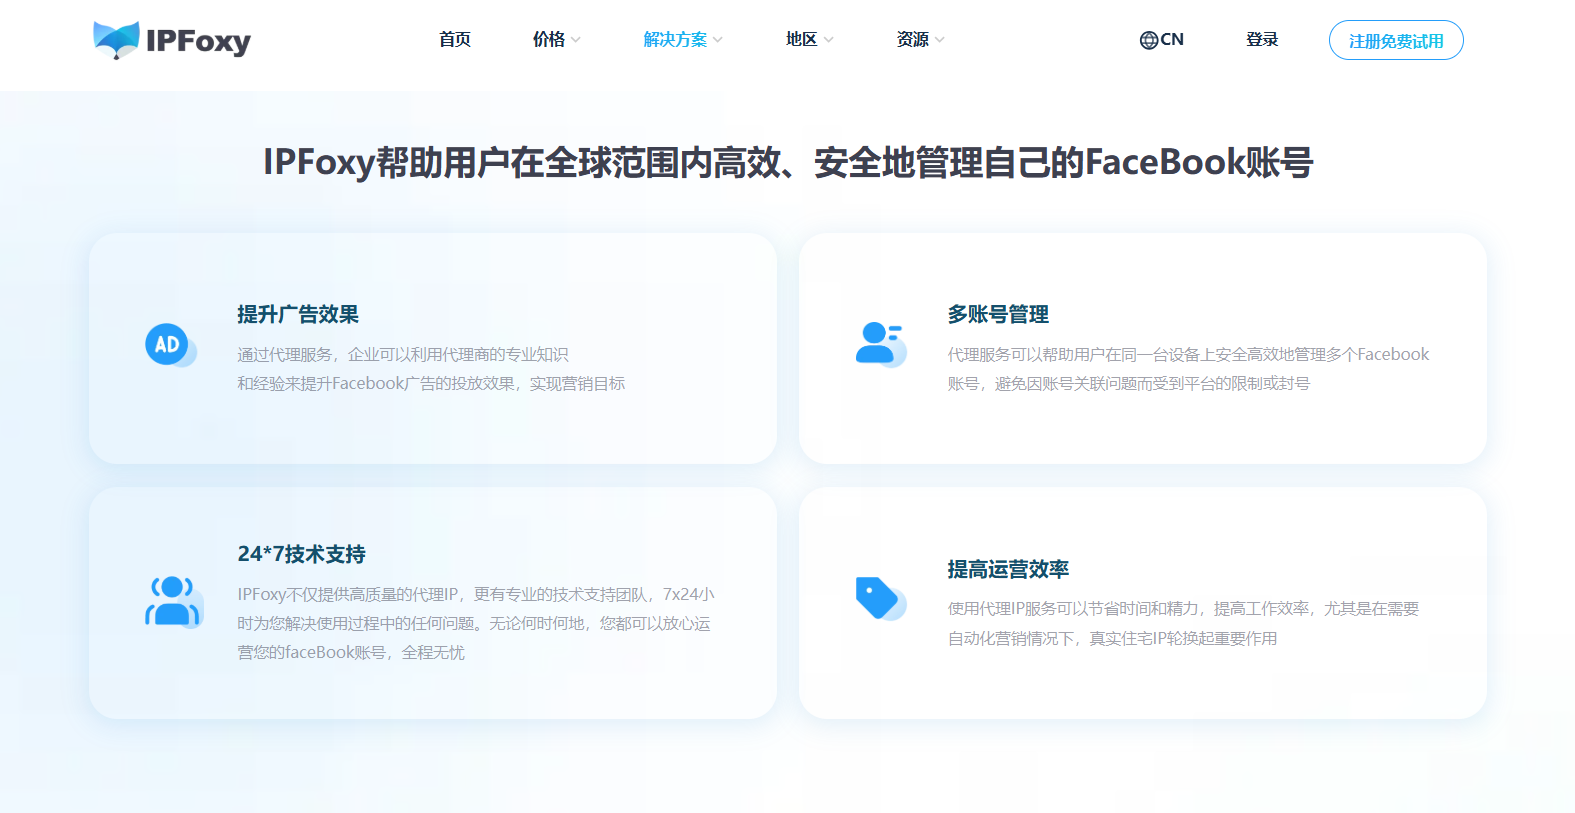The height and width of the screenshot is (813, 1575).
Task: Click the 注册免费试用 button
Action: [1396, 40]
